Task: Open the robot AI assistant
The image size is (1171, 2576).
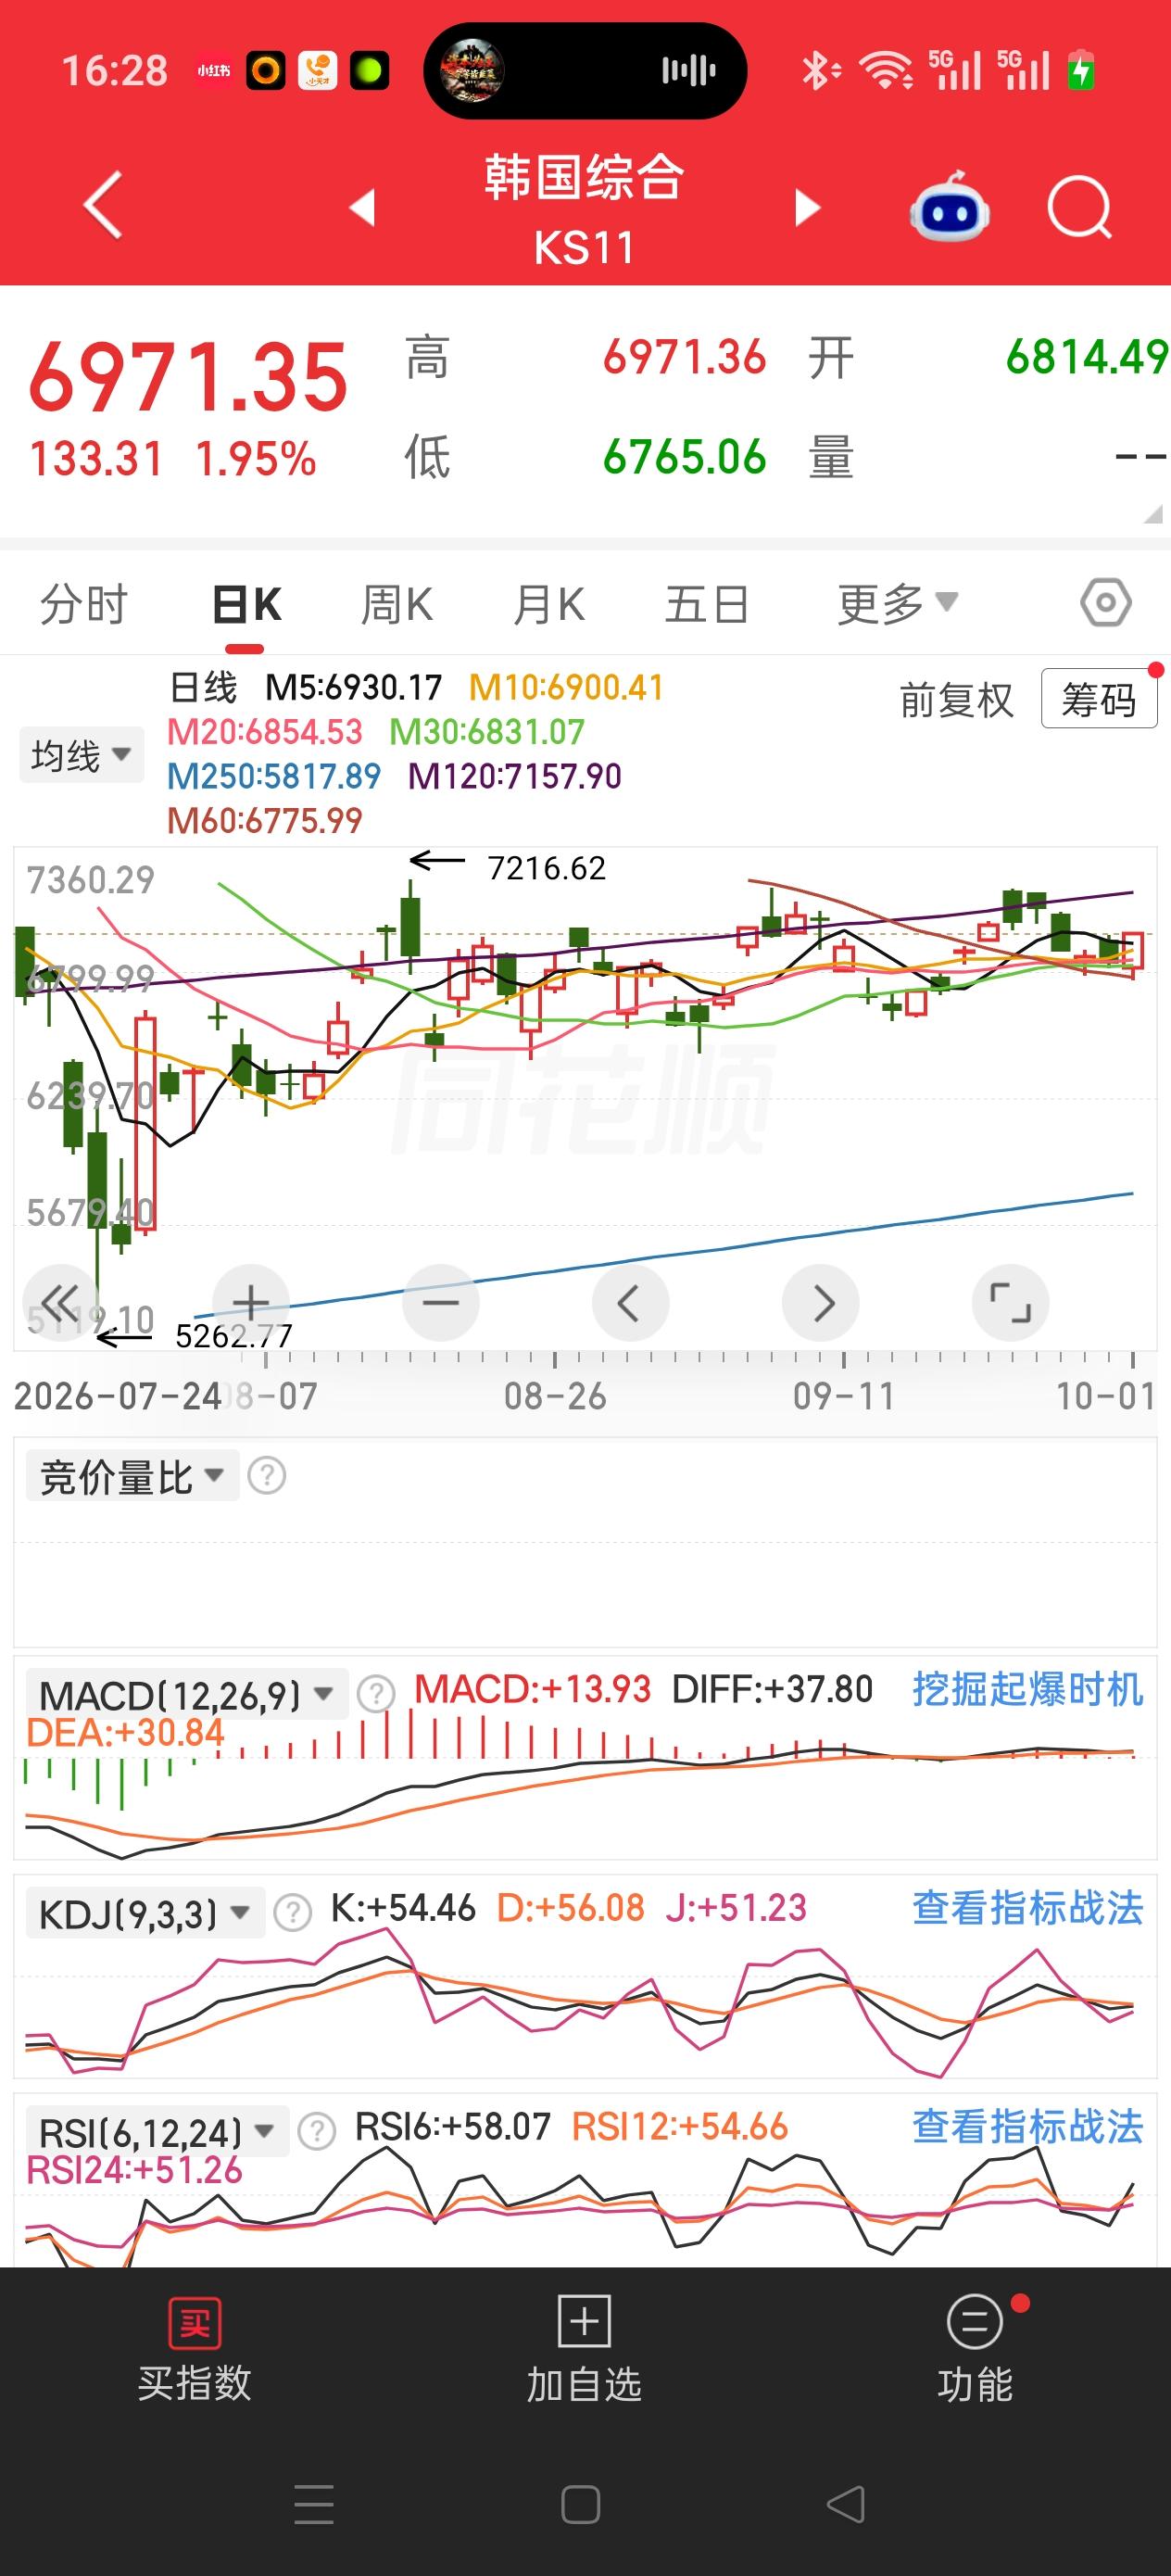Action: point(949,206)
